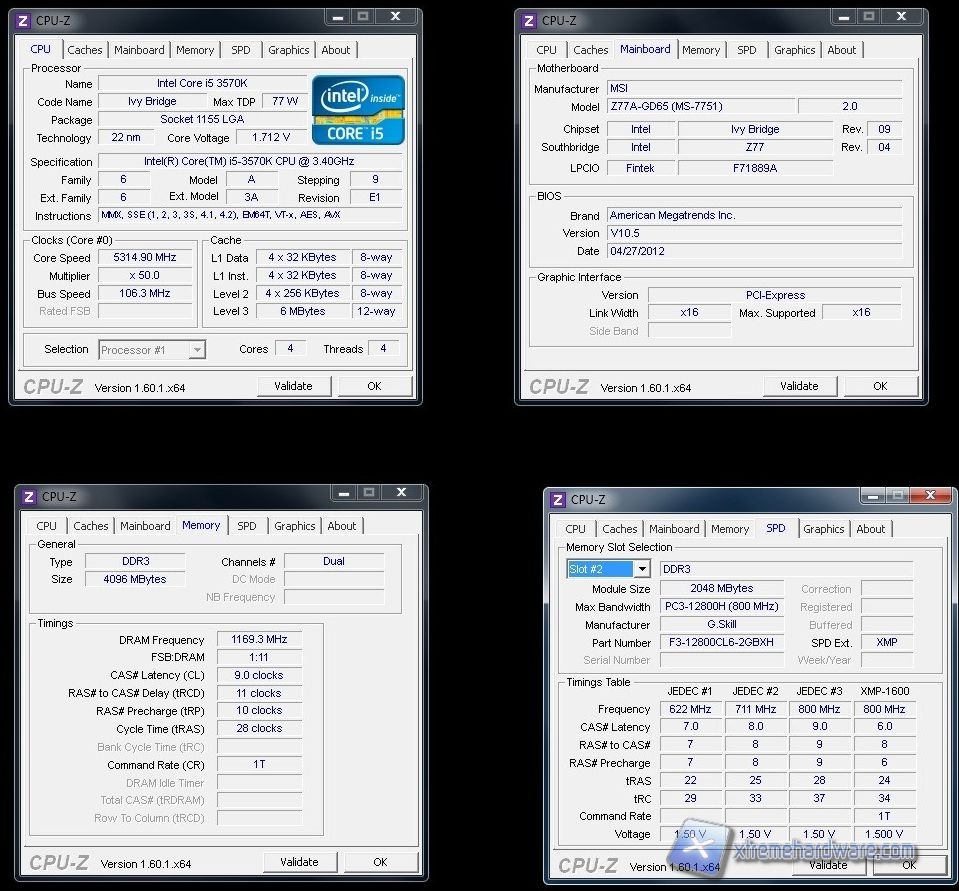Click the CPU-Z title icon in the Mainboard window
The image size is (959, 891).
pos(530,21)
